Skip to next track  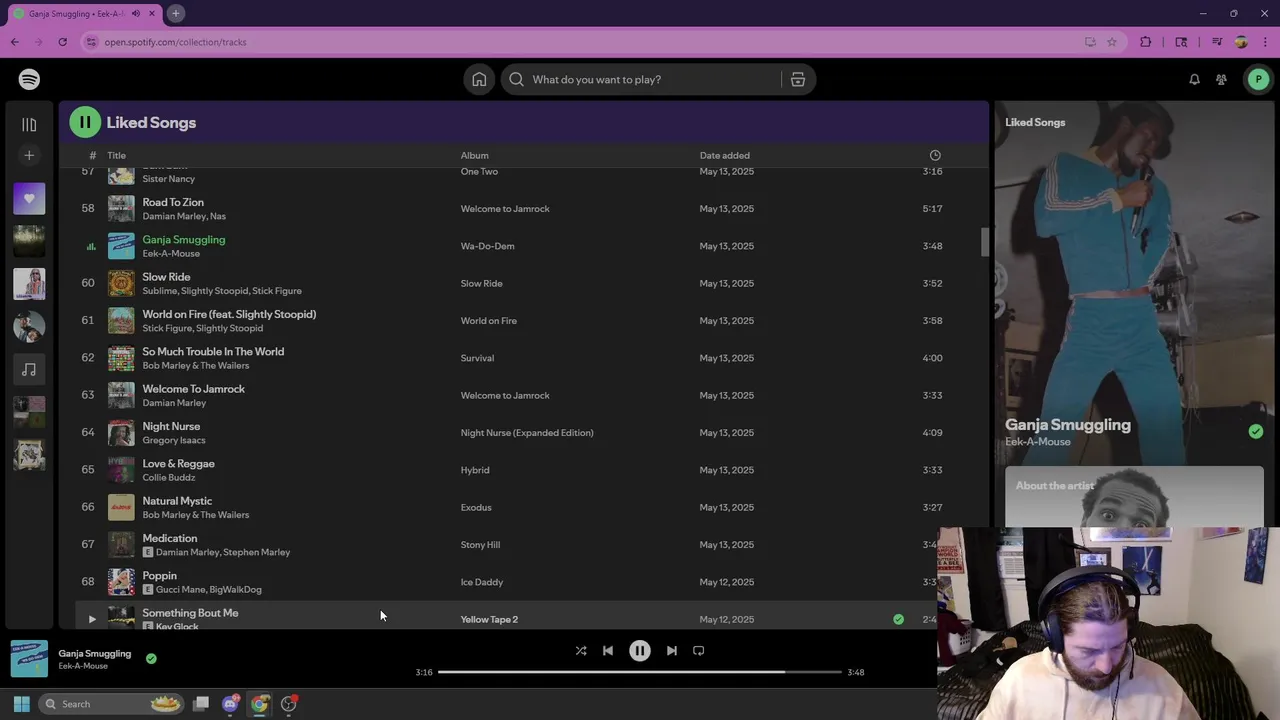click(x=672, y=650)
